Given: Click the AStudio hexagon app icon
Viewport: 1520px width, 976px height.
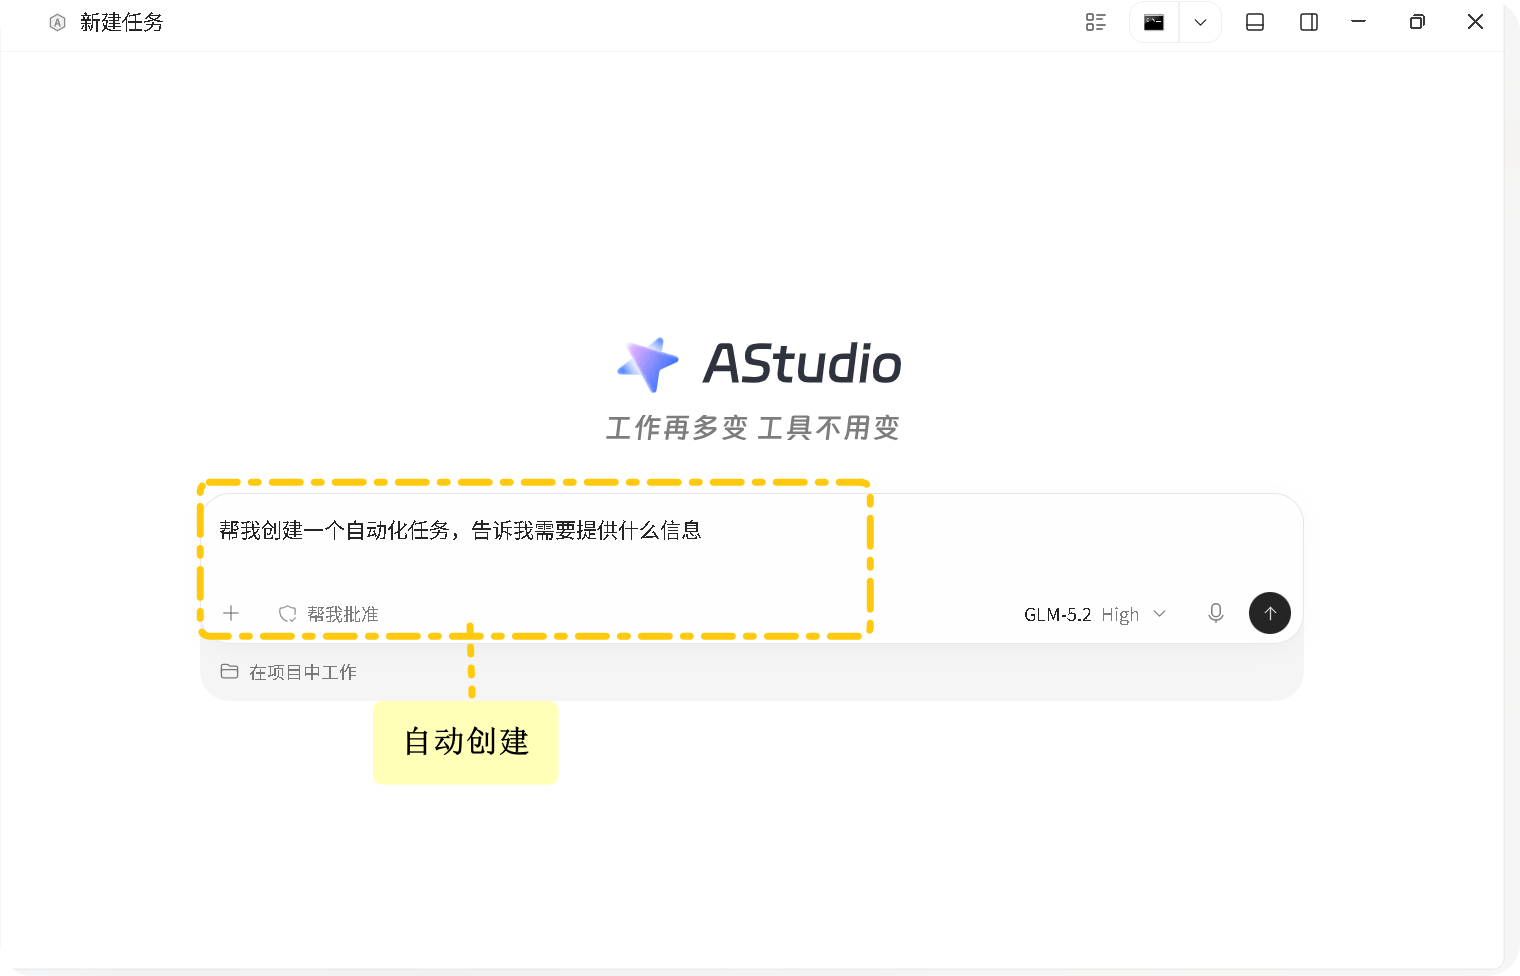Looking at the screenshot, I should pyautogui.click(x=58, y=22).
